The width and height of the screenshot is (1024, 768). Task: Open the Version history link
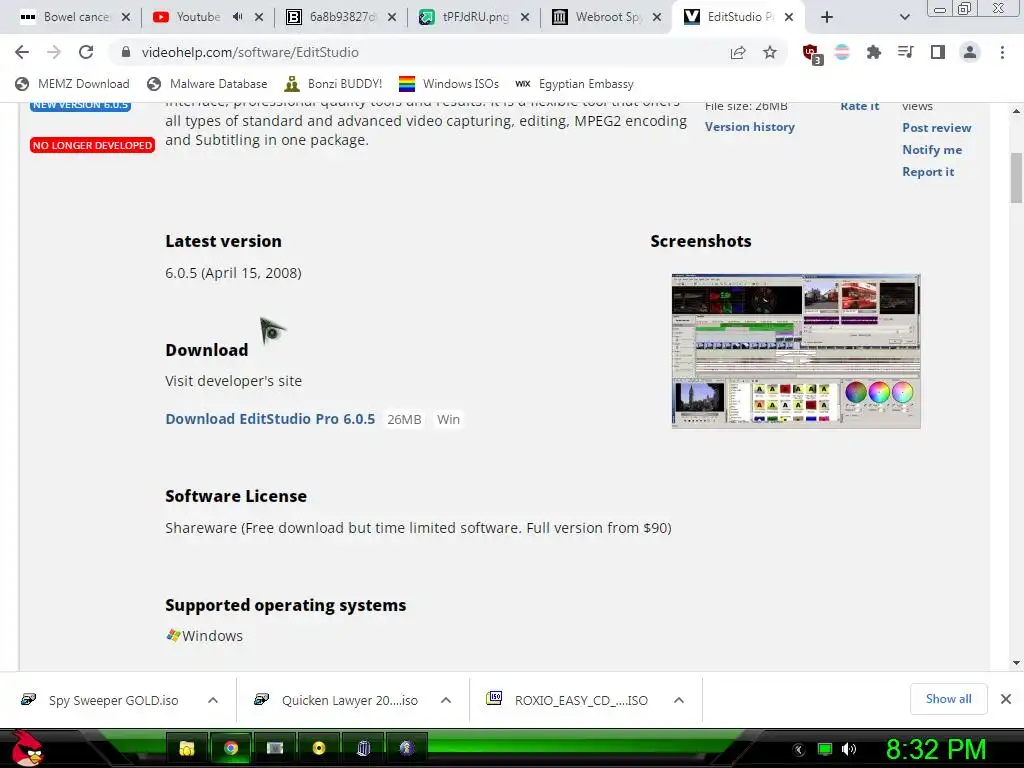pyautogui.click(x=750, y=127)
